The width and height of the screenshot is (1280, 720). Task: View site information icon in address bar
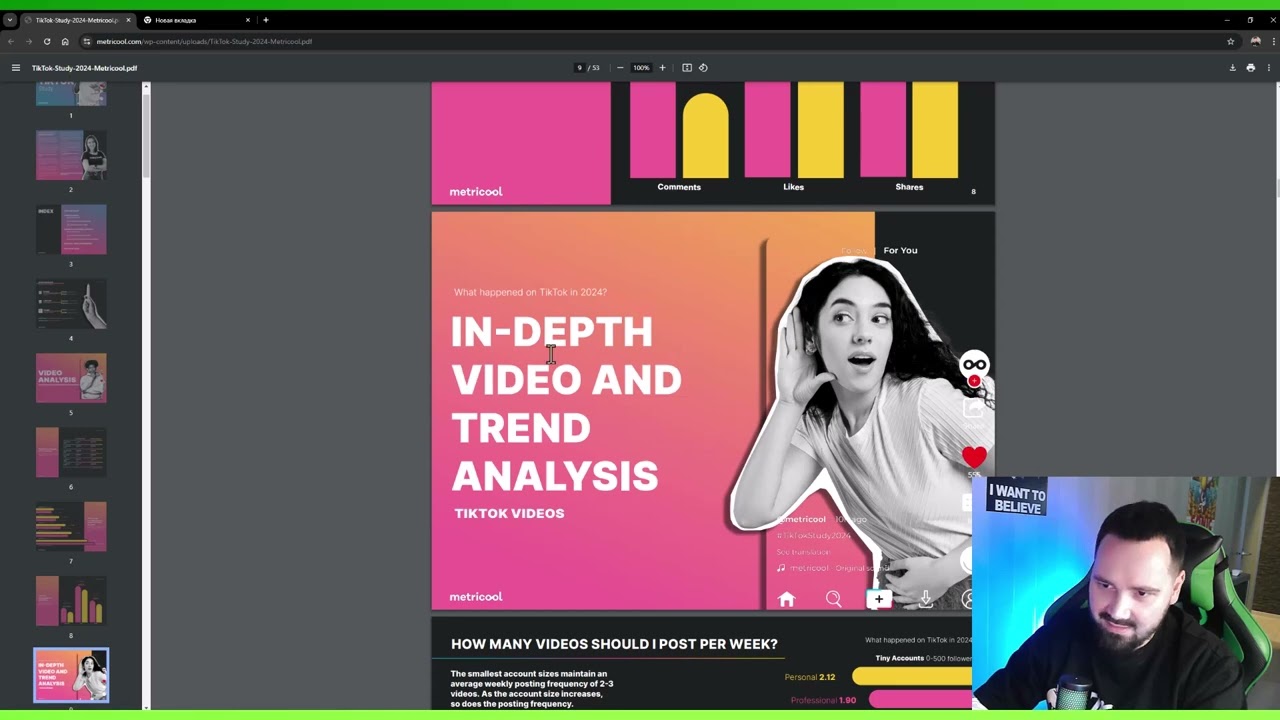87,41
